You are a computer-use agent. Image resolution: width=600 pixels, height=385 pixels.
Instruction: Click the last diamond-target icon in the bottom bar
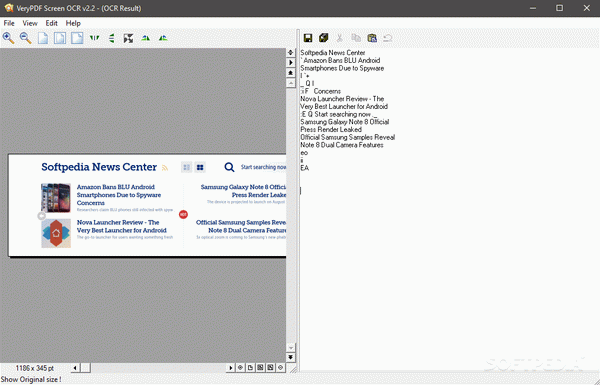280,367
